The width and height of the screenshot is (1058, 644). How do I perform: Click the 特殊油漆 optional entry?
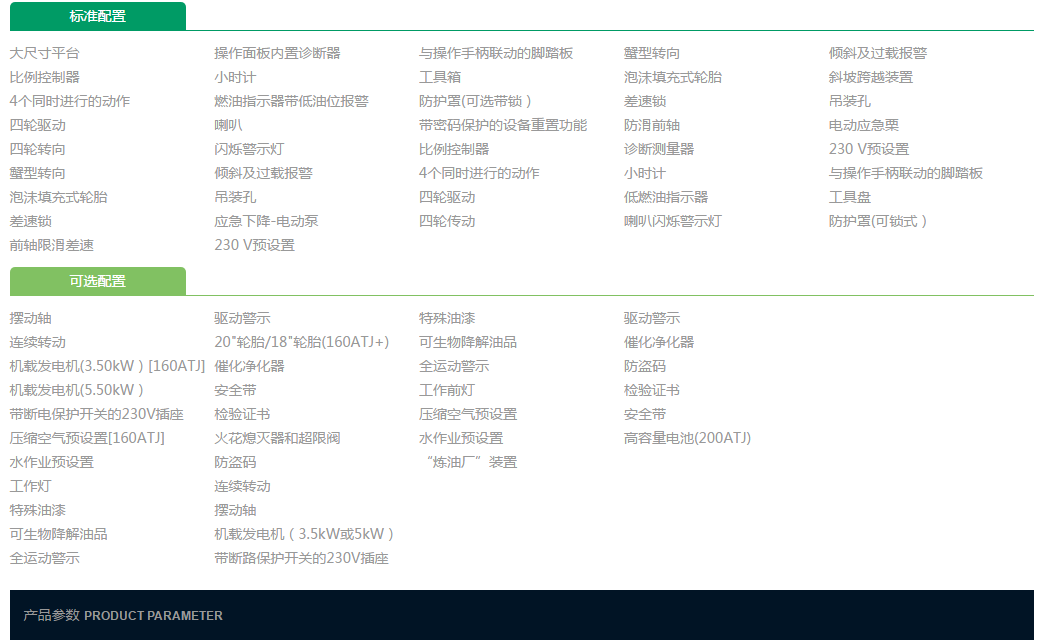click(38, 509)
